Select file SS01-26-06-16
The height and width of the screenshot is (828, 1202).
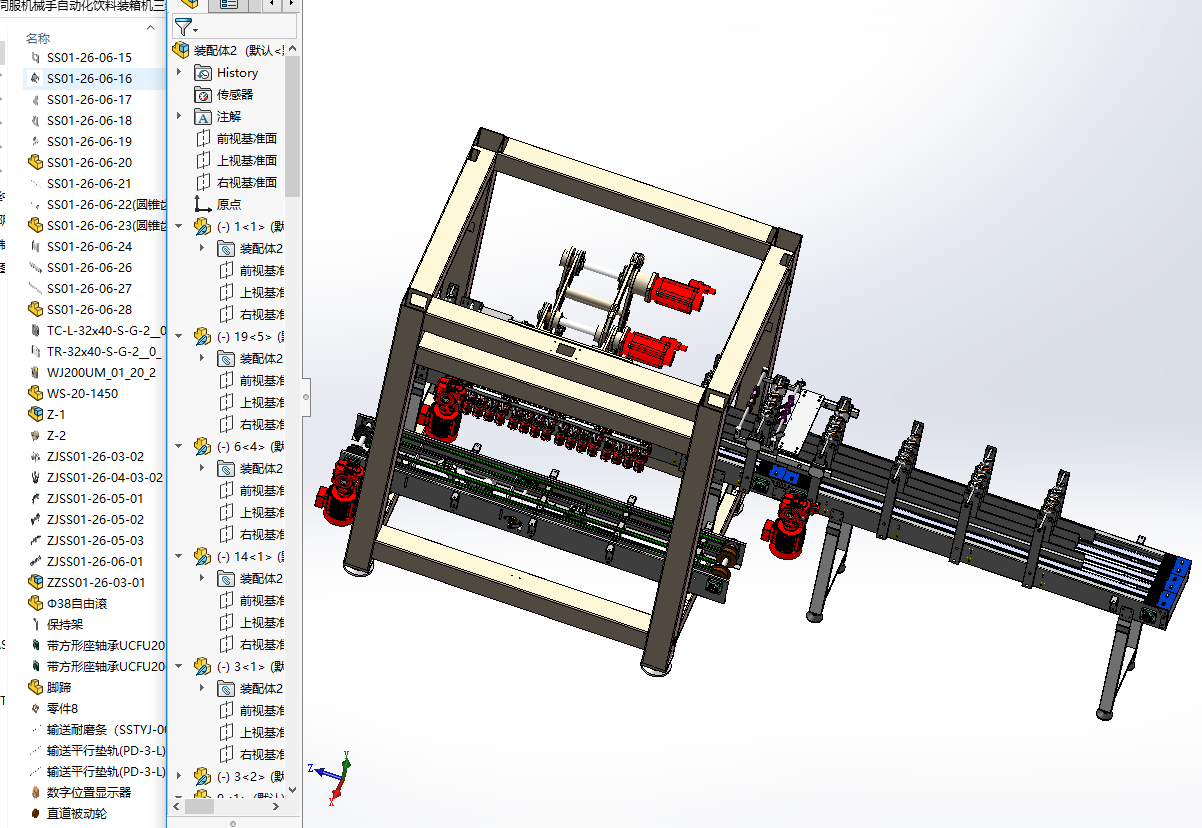click(x=89, y=79)
